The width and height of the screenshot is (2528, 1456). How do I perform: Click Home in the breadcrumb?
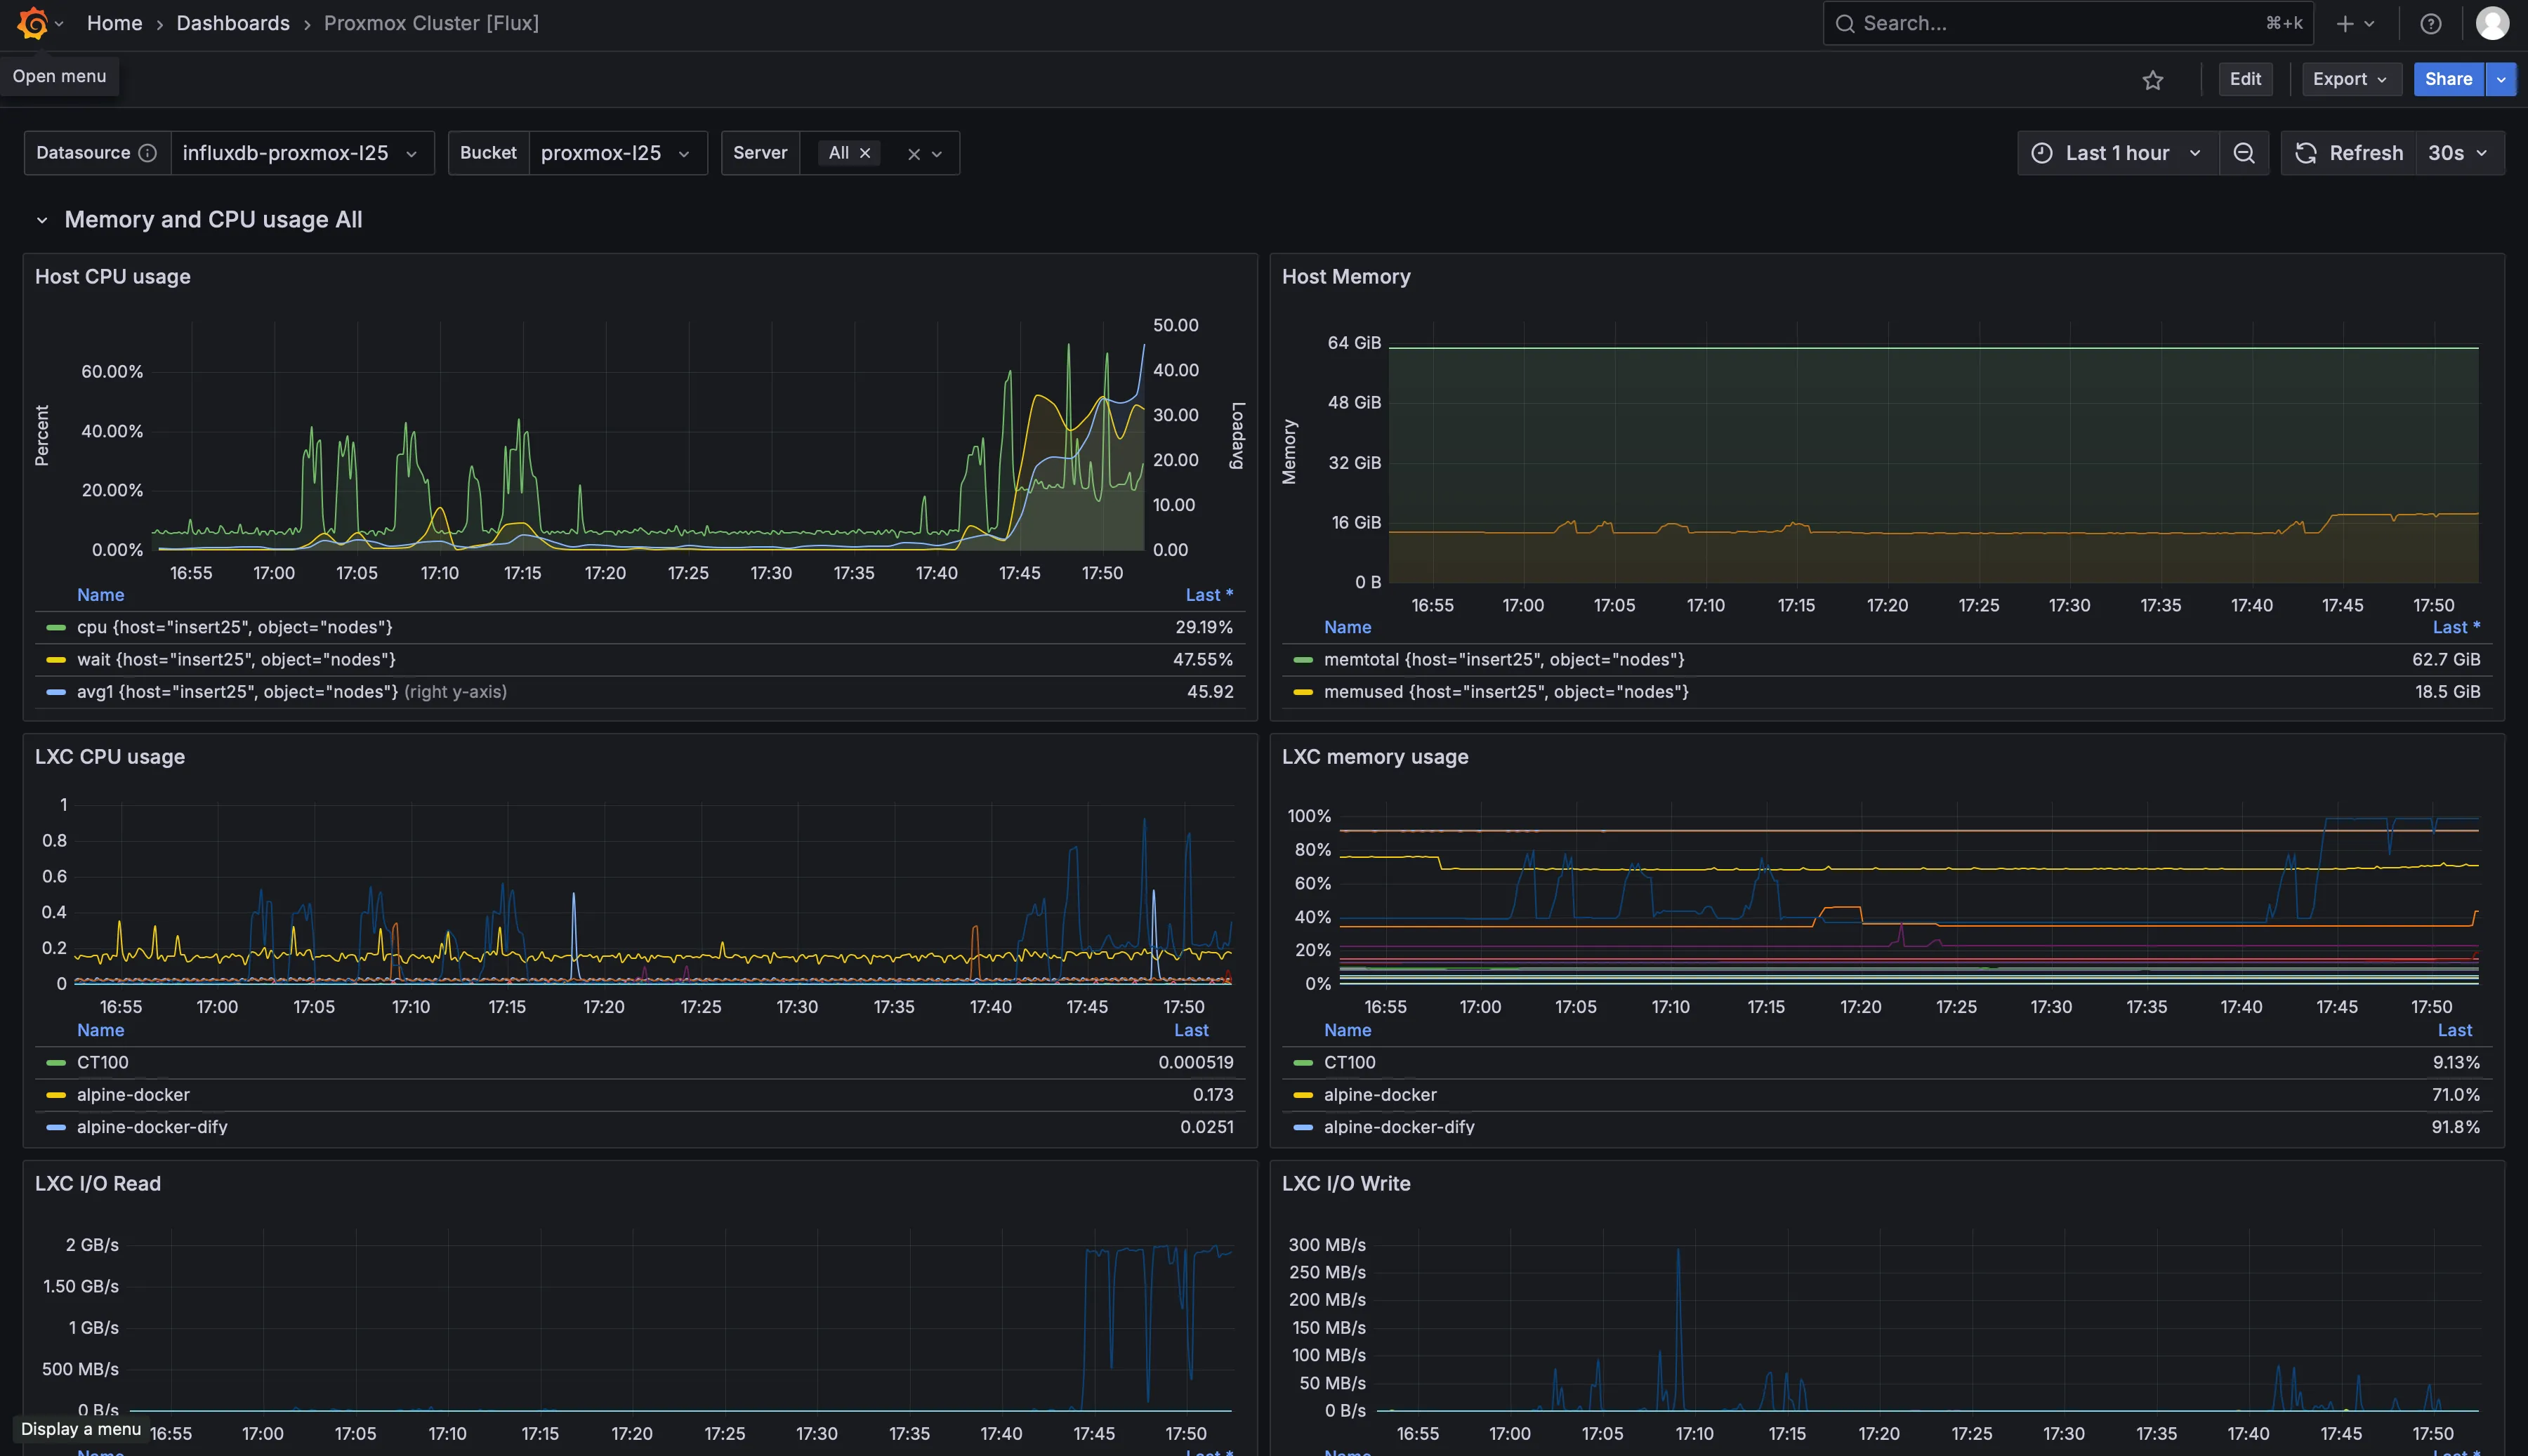(114, 23)
